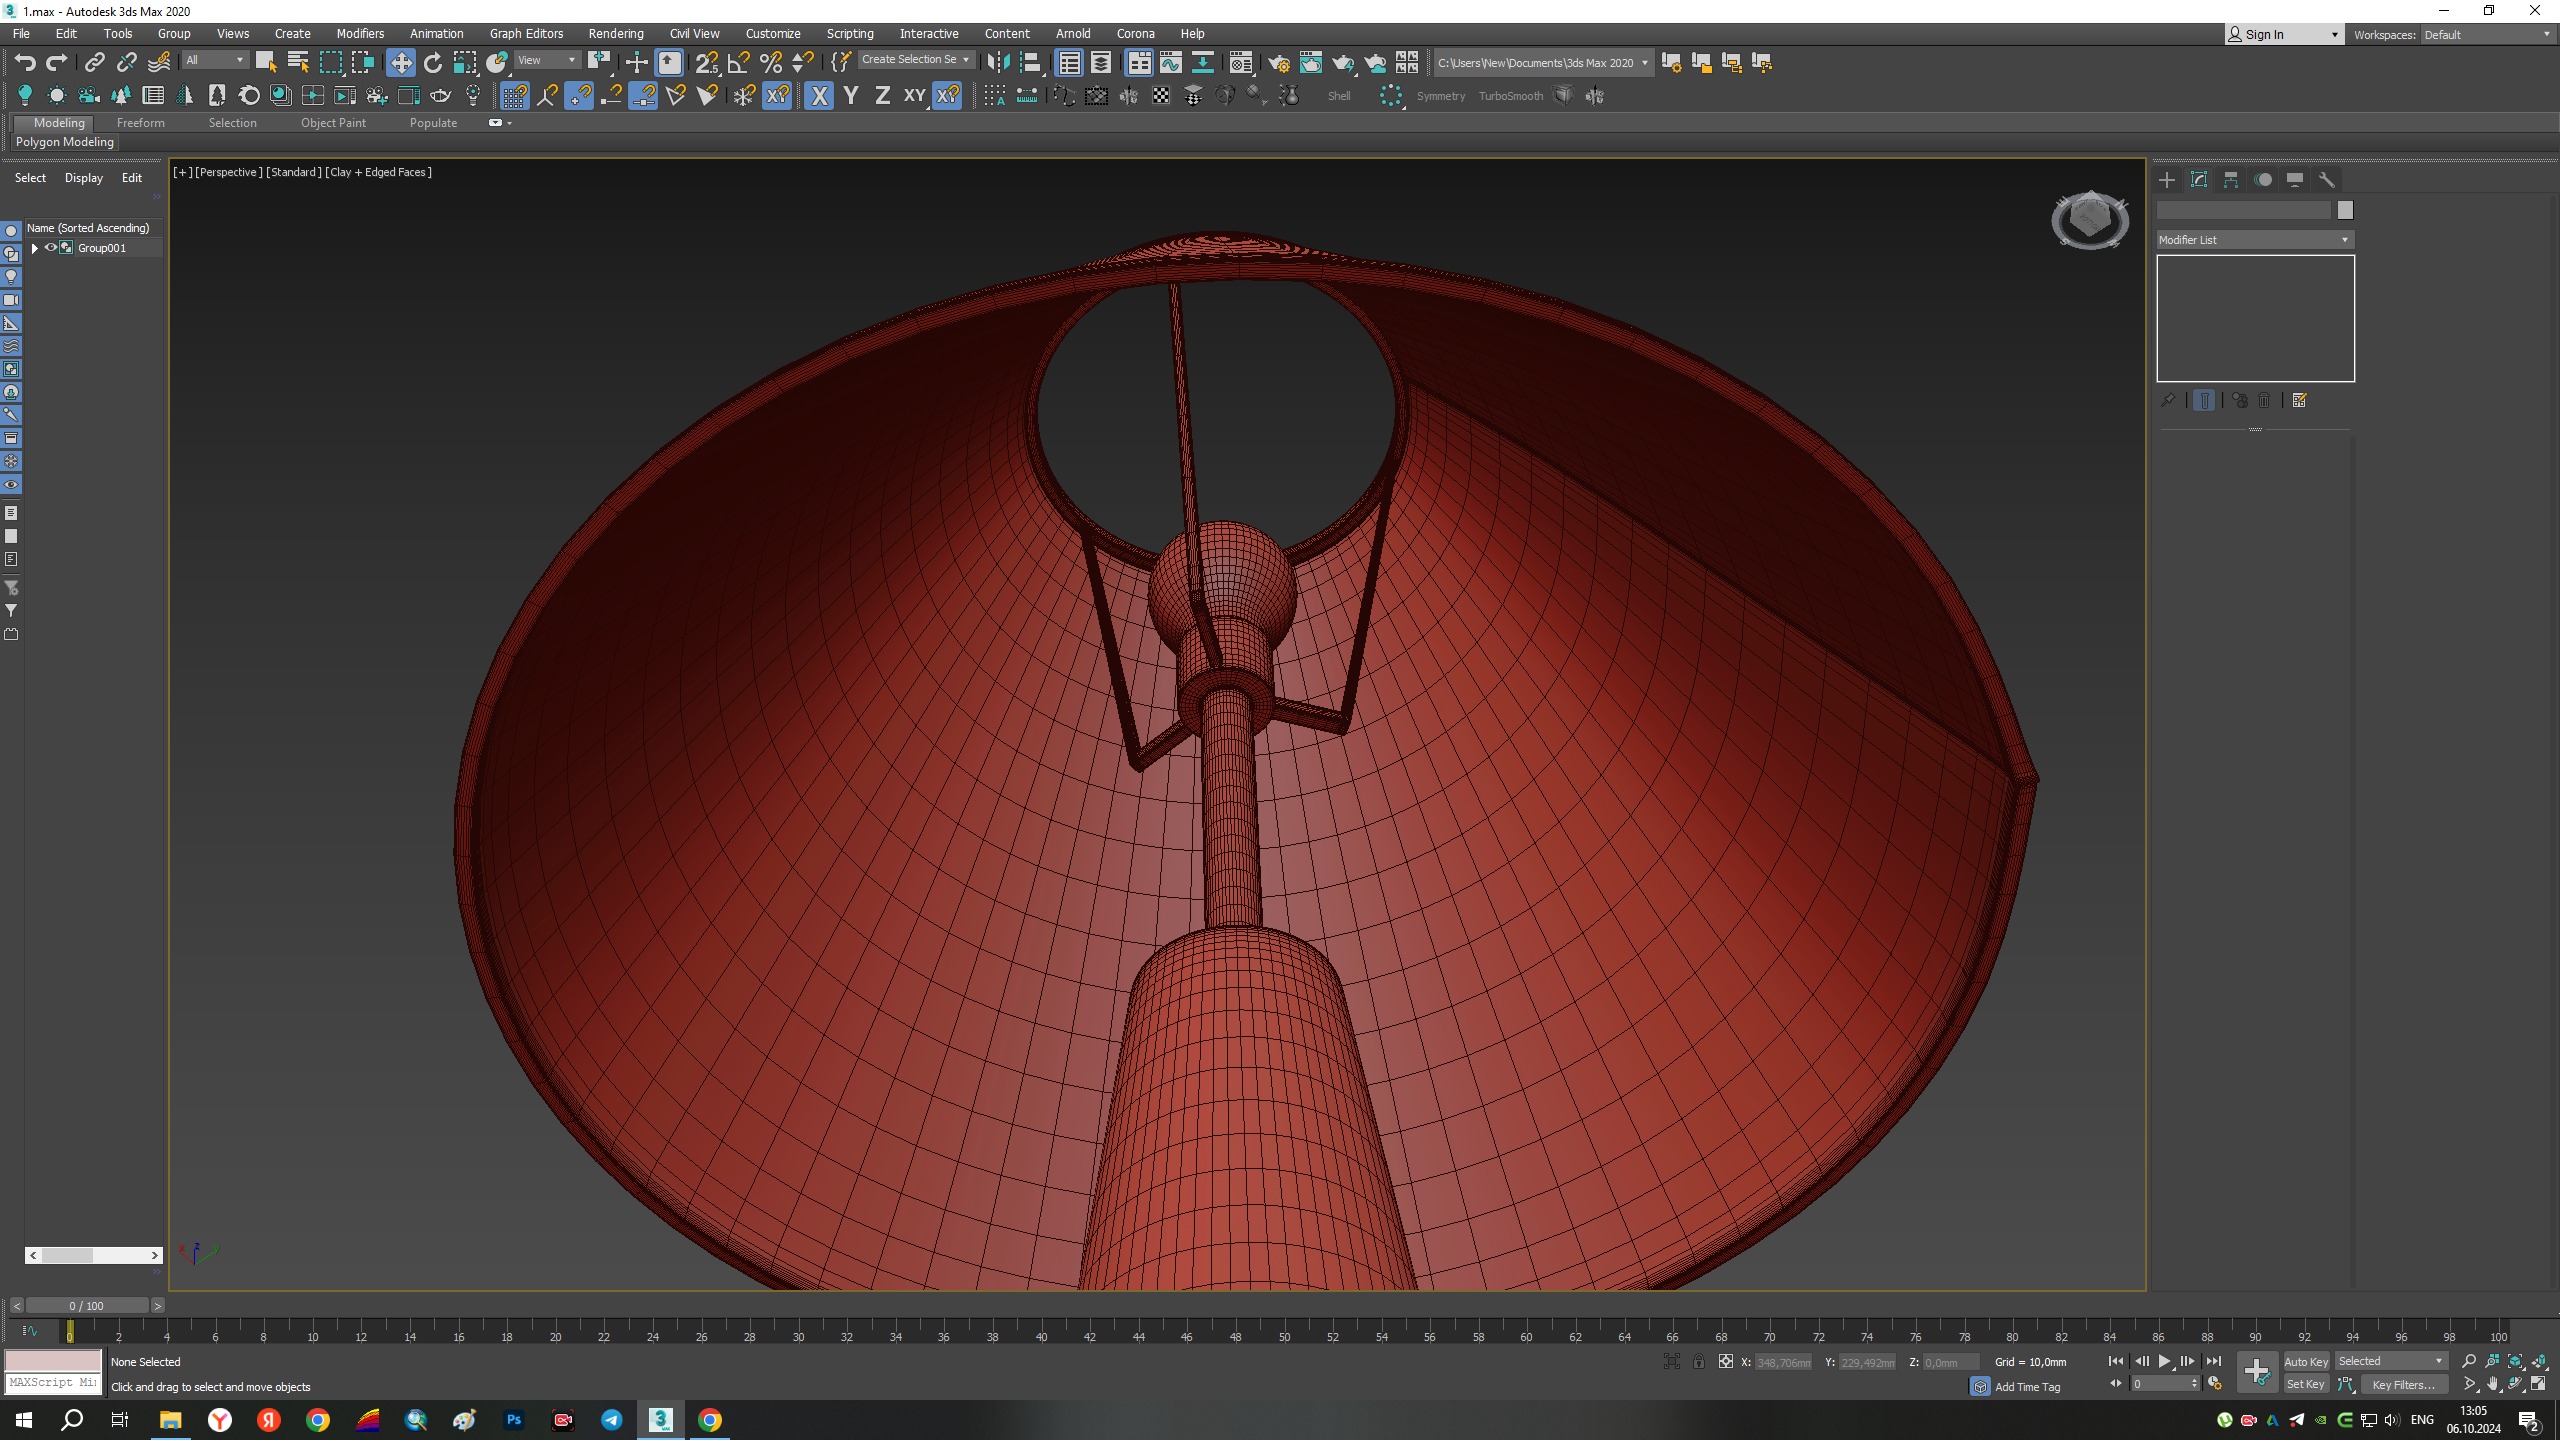Toggle the Angle Snap button

[739, 63]
